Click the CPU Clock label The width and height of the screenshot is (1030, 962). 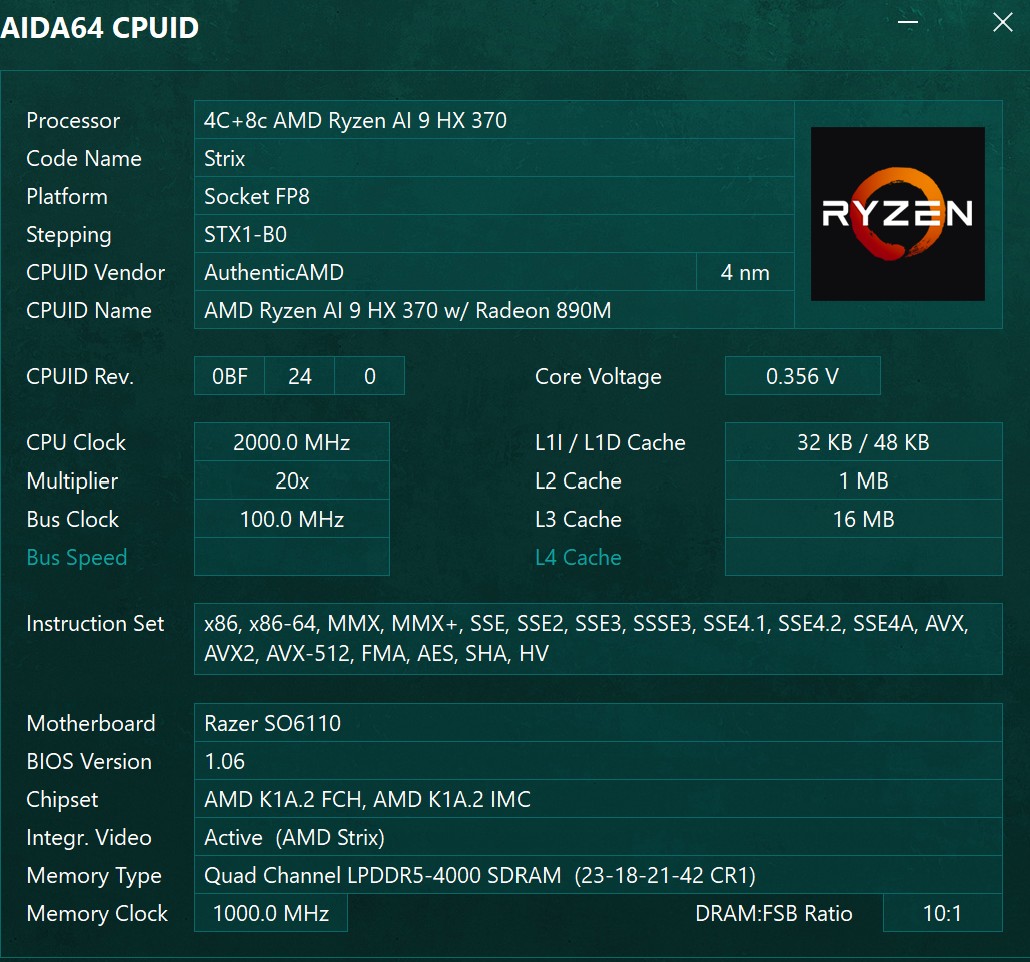click(76, 442)
